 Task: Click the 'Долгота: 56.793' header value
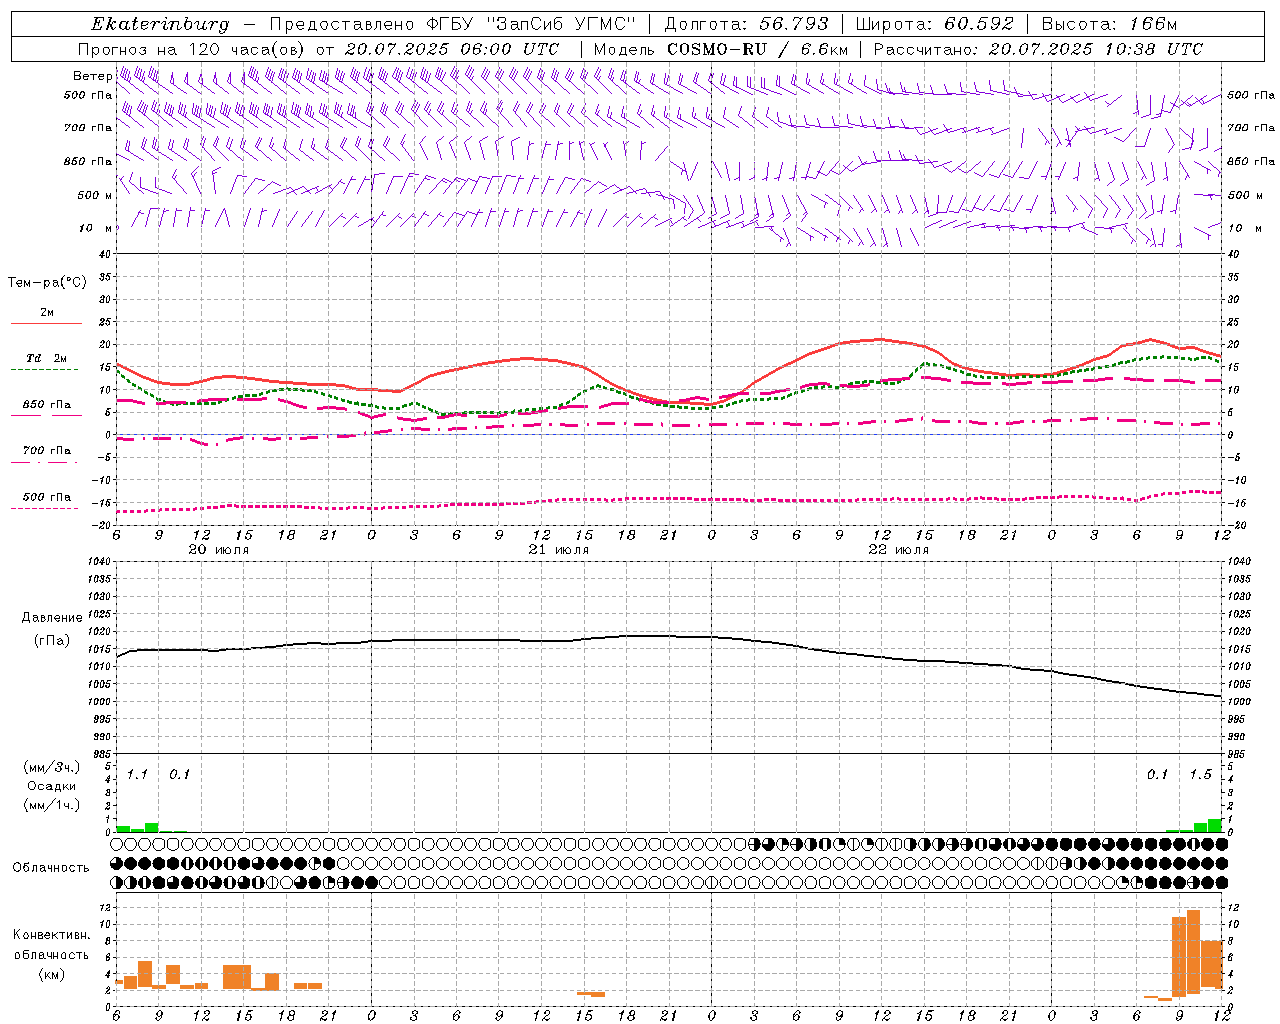[746, 24]
